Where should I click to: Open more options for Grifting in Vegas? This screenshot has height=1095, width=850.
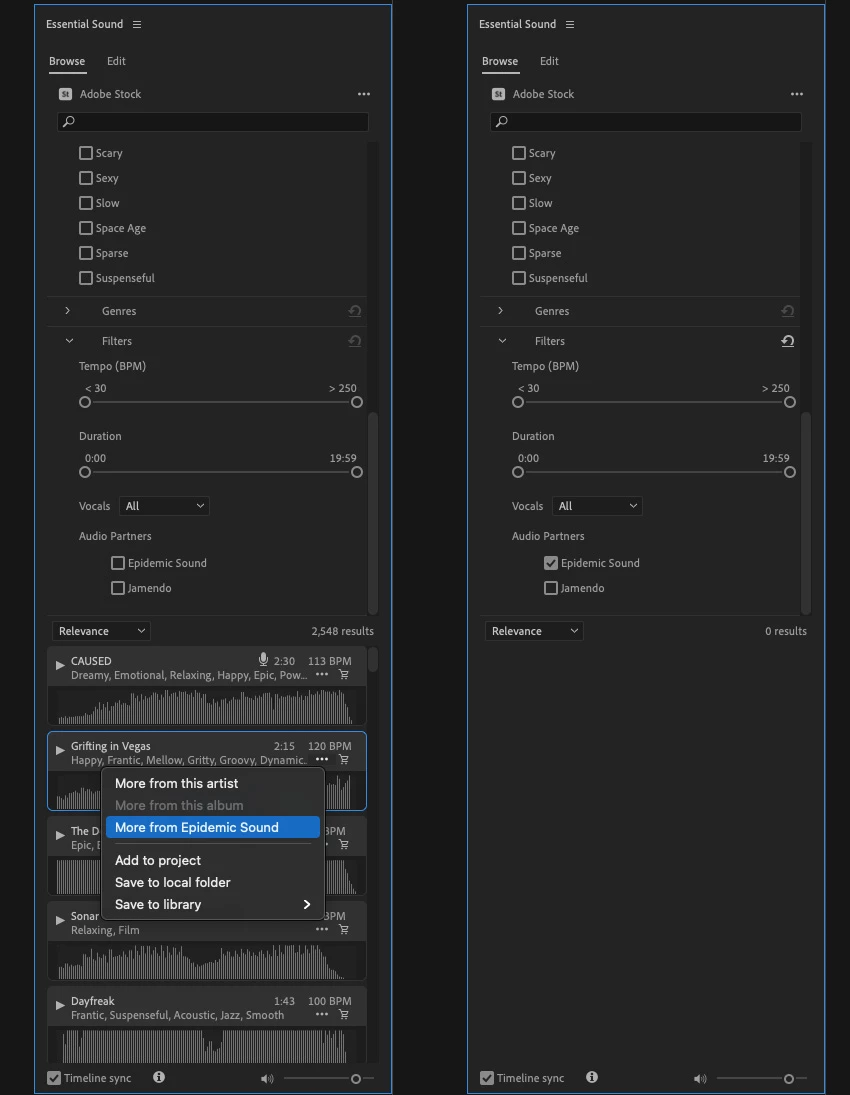coord(322,759)
